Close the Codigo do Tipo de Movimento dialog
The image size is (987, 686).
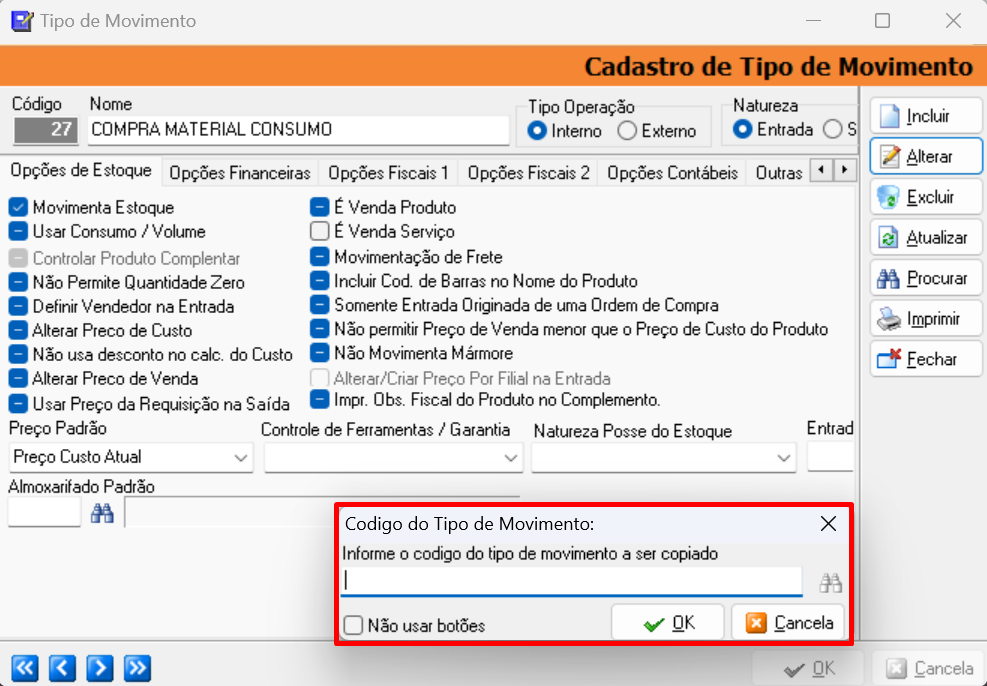pos(828,524)
